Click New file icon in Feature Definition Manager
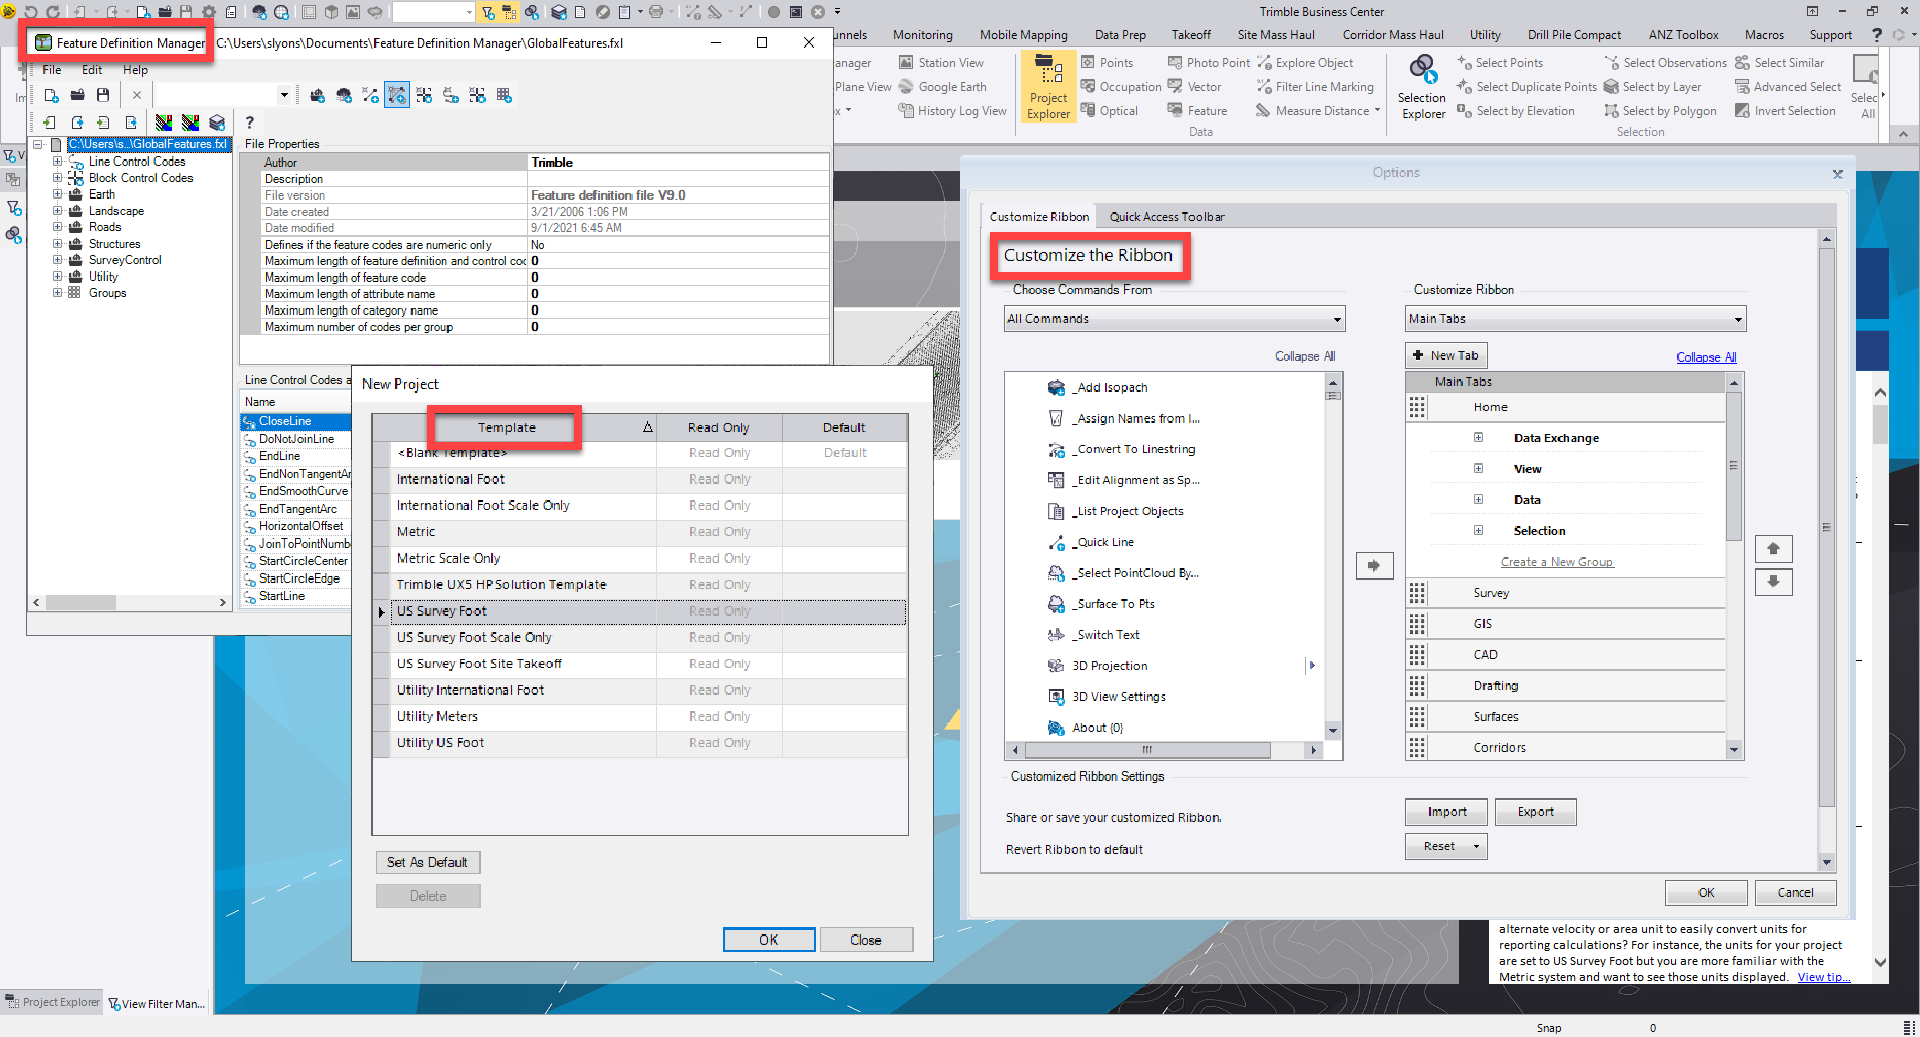The image size is (1920, 1037). (51, 95)
